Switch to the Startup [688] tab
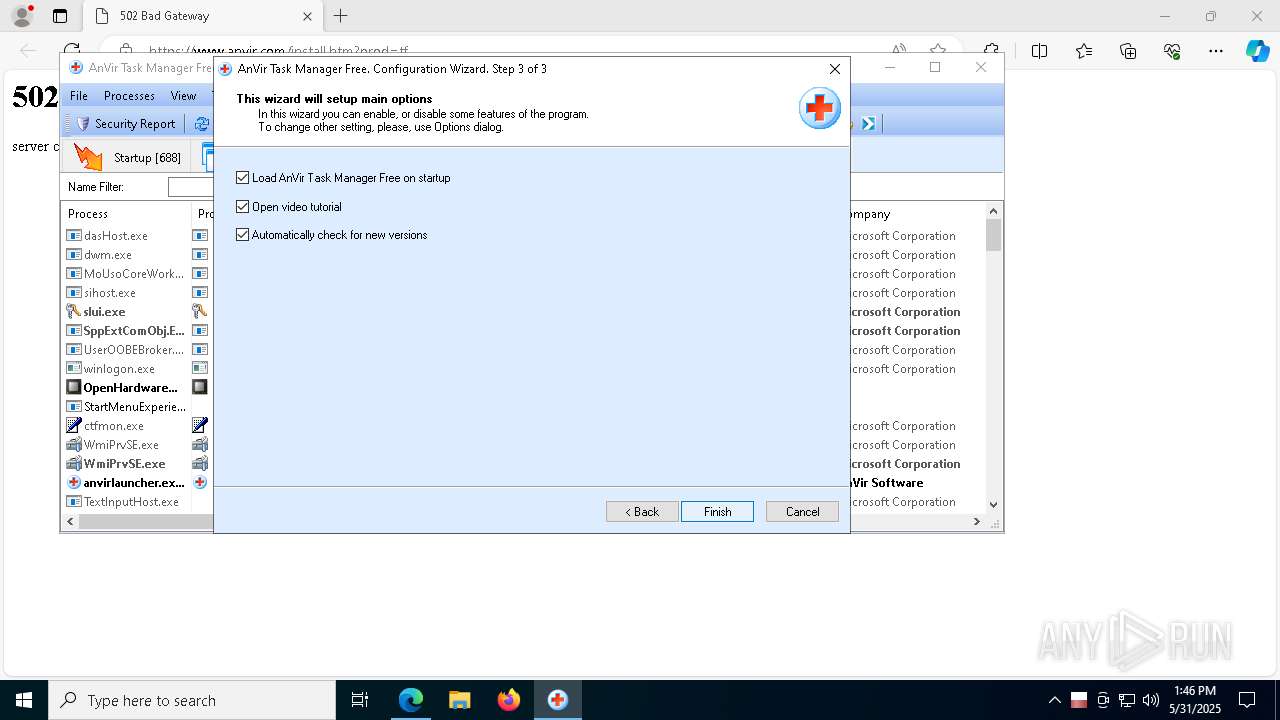This screenshot has width=1280, height=720. click(128, 157)
